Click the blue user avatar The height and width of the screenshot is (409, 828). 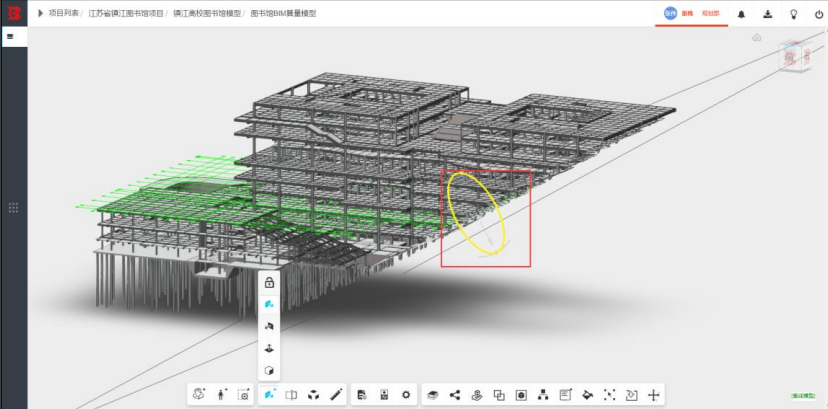tap(670, 14)
